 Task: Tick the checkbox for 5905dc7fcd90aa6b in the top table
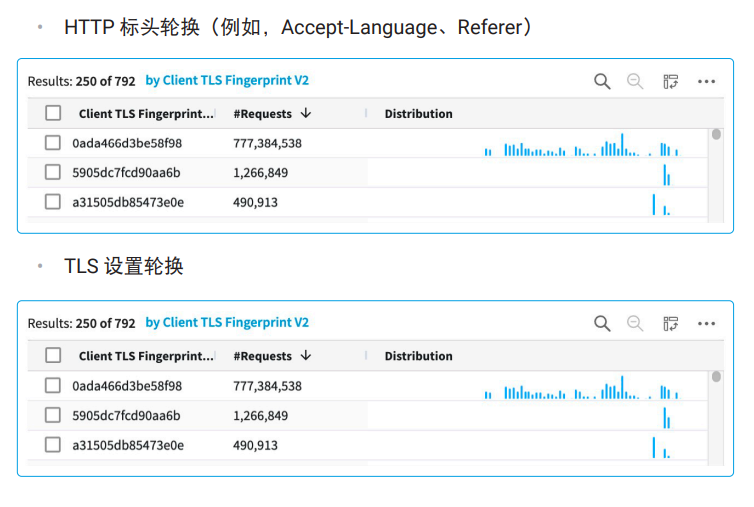[53, 172]
